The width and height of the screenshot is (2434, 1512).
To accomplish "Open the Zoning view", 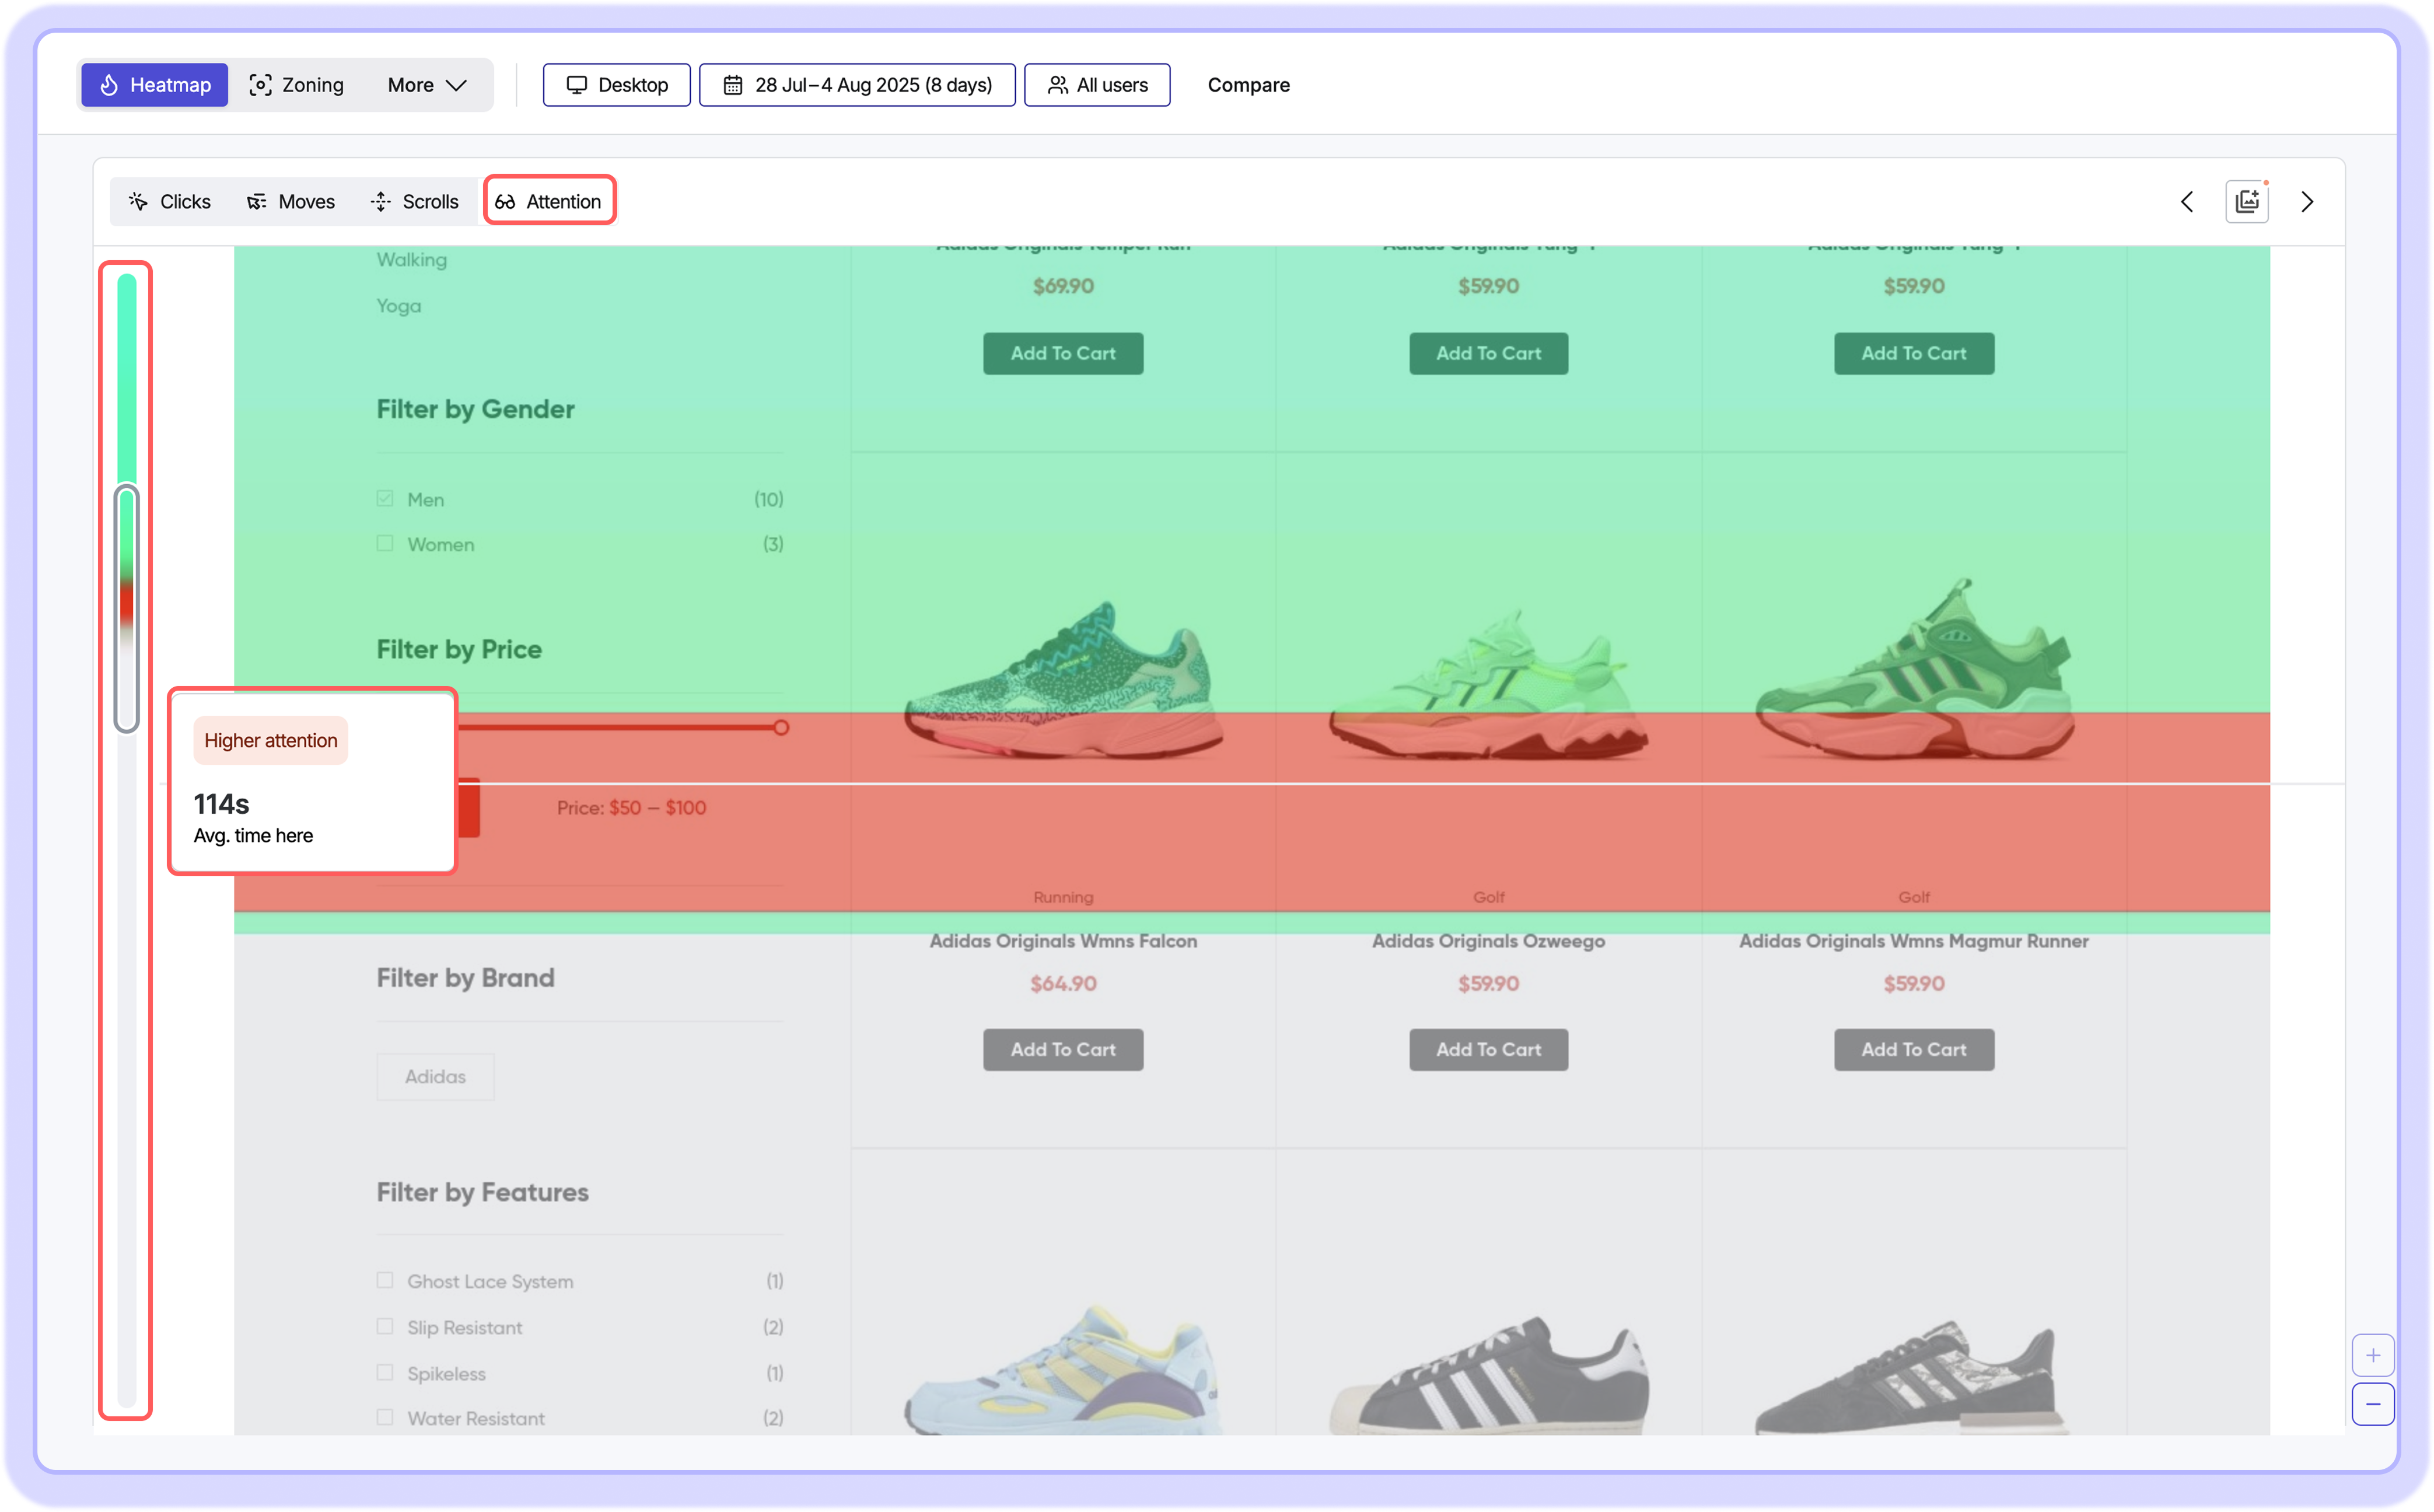I will click(x=296, y=85).
